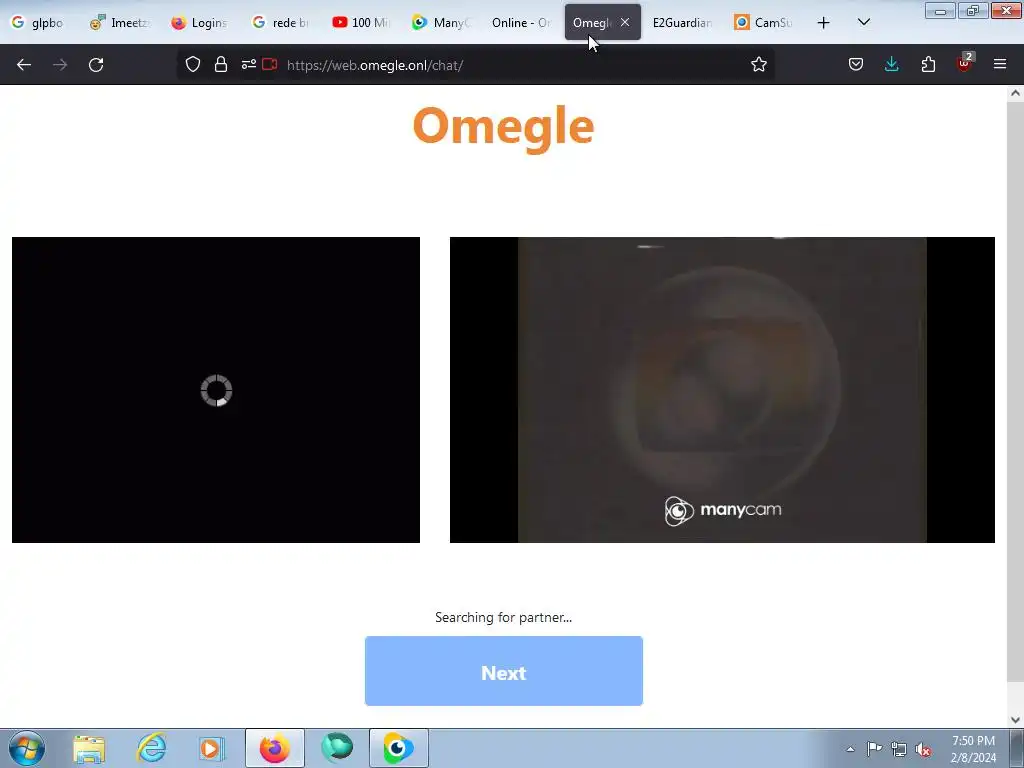The image size is (1024, 768).
Task: Switch to the Imeetz tab
Action: [120, 23]
